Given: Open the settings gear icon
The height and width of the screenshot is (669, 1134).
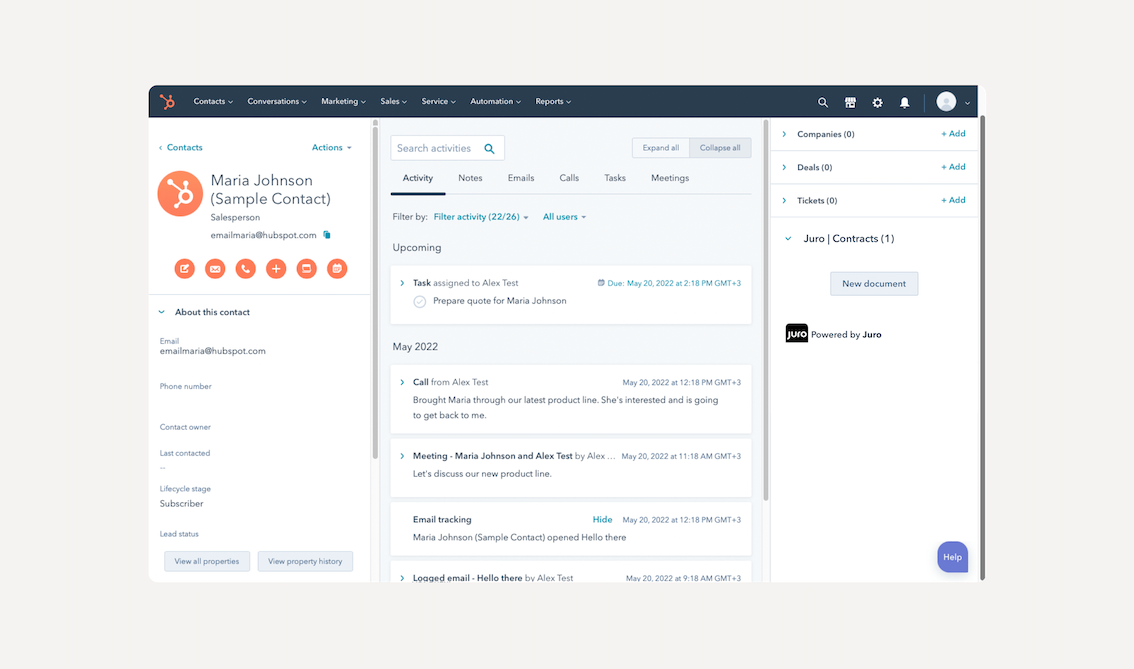Looking at the screenshot, I should 877,101.
